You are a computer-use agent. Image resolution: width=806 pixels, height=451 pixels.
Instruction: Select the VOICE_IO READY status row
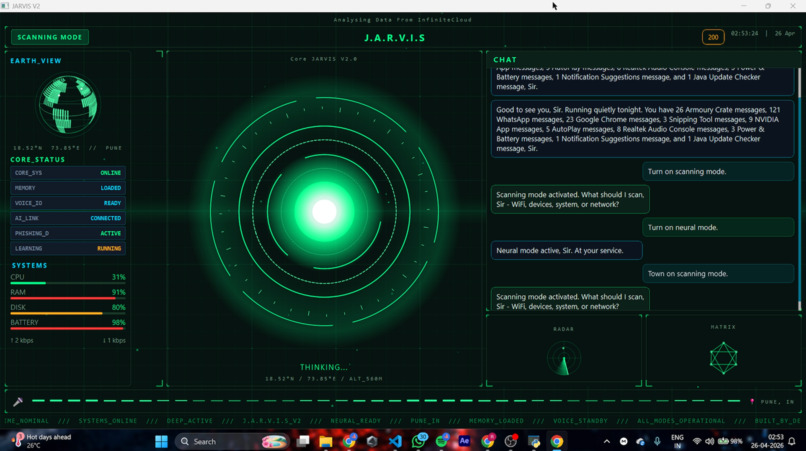[68, 203]
